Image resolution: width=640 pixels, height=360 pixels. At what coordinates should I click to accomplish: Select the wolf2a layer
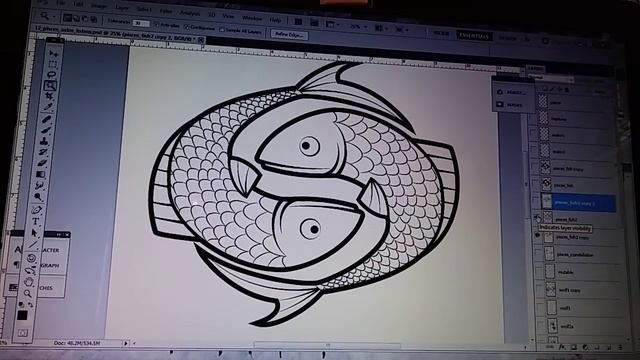[x=580, y=326]
